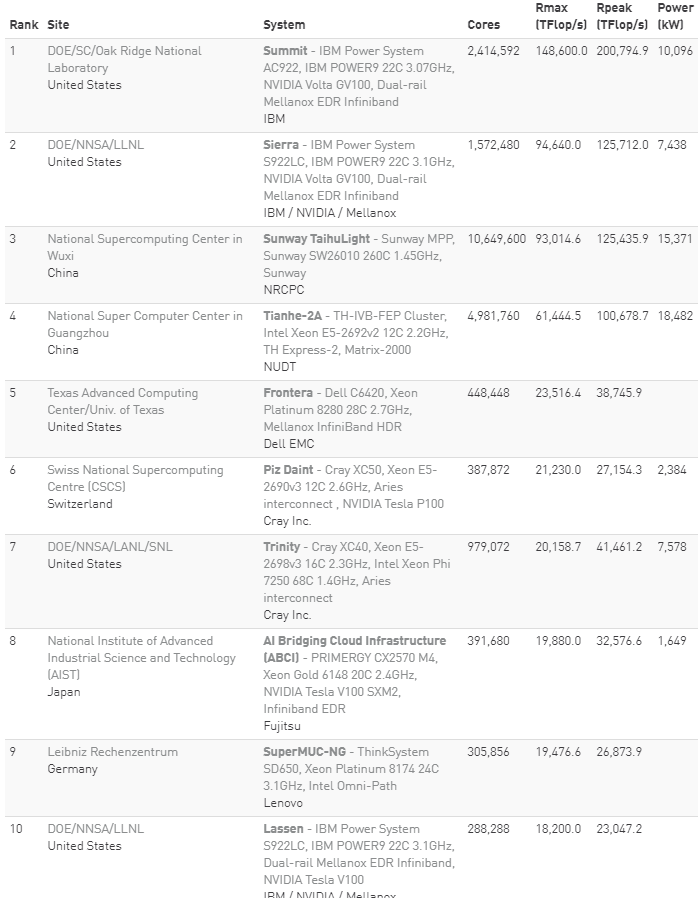This screenshot has width=700, height=898.
Task: Select the Rmax column header
Action: click(561, 16)
